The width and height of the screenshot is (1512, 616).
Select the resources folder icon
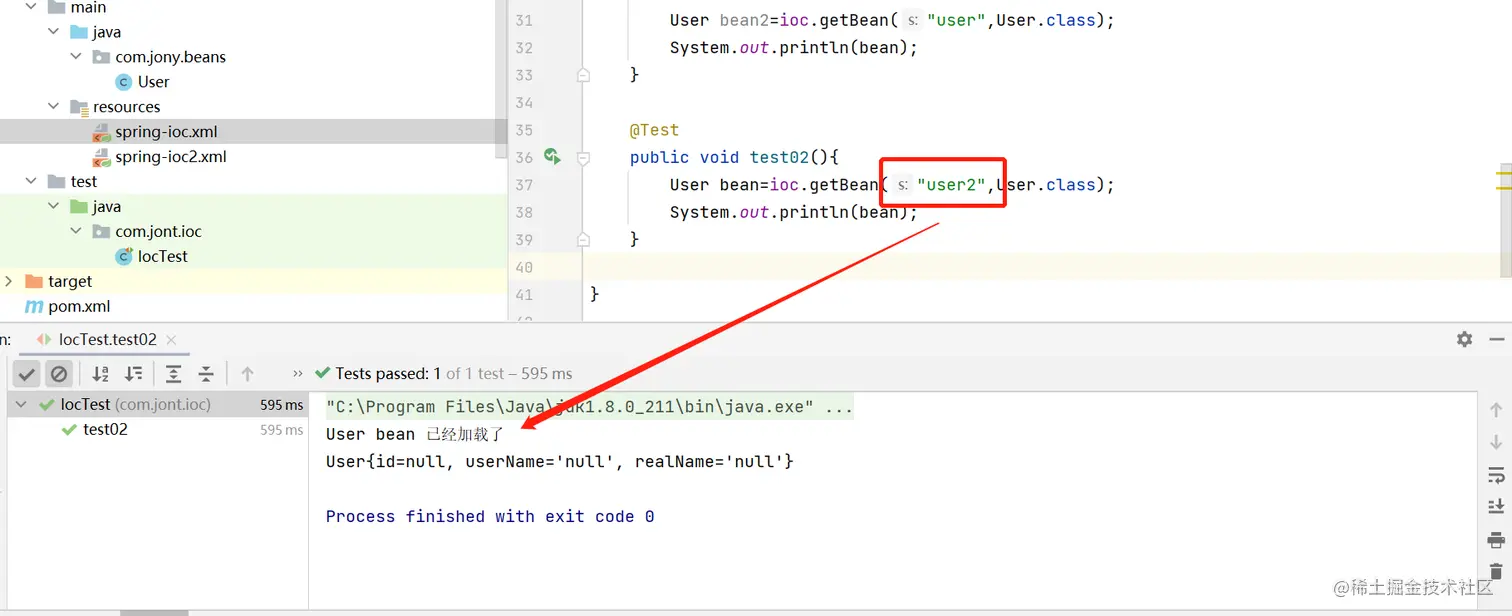click(x=79, y=107)
